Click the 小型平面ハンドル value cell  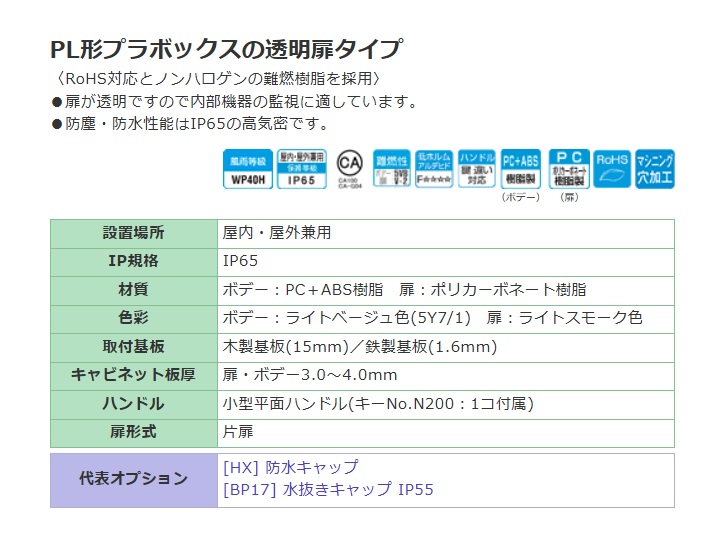pyautogui.click(x=446, y=405)
